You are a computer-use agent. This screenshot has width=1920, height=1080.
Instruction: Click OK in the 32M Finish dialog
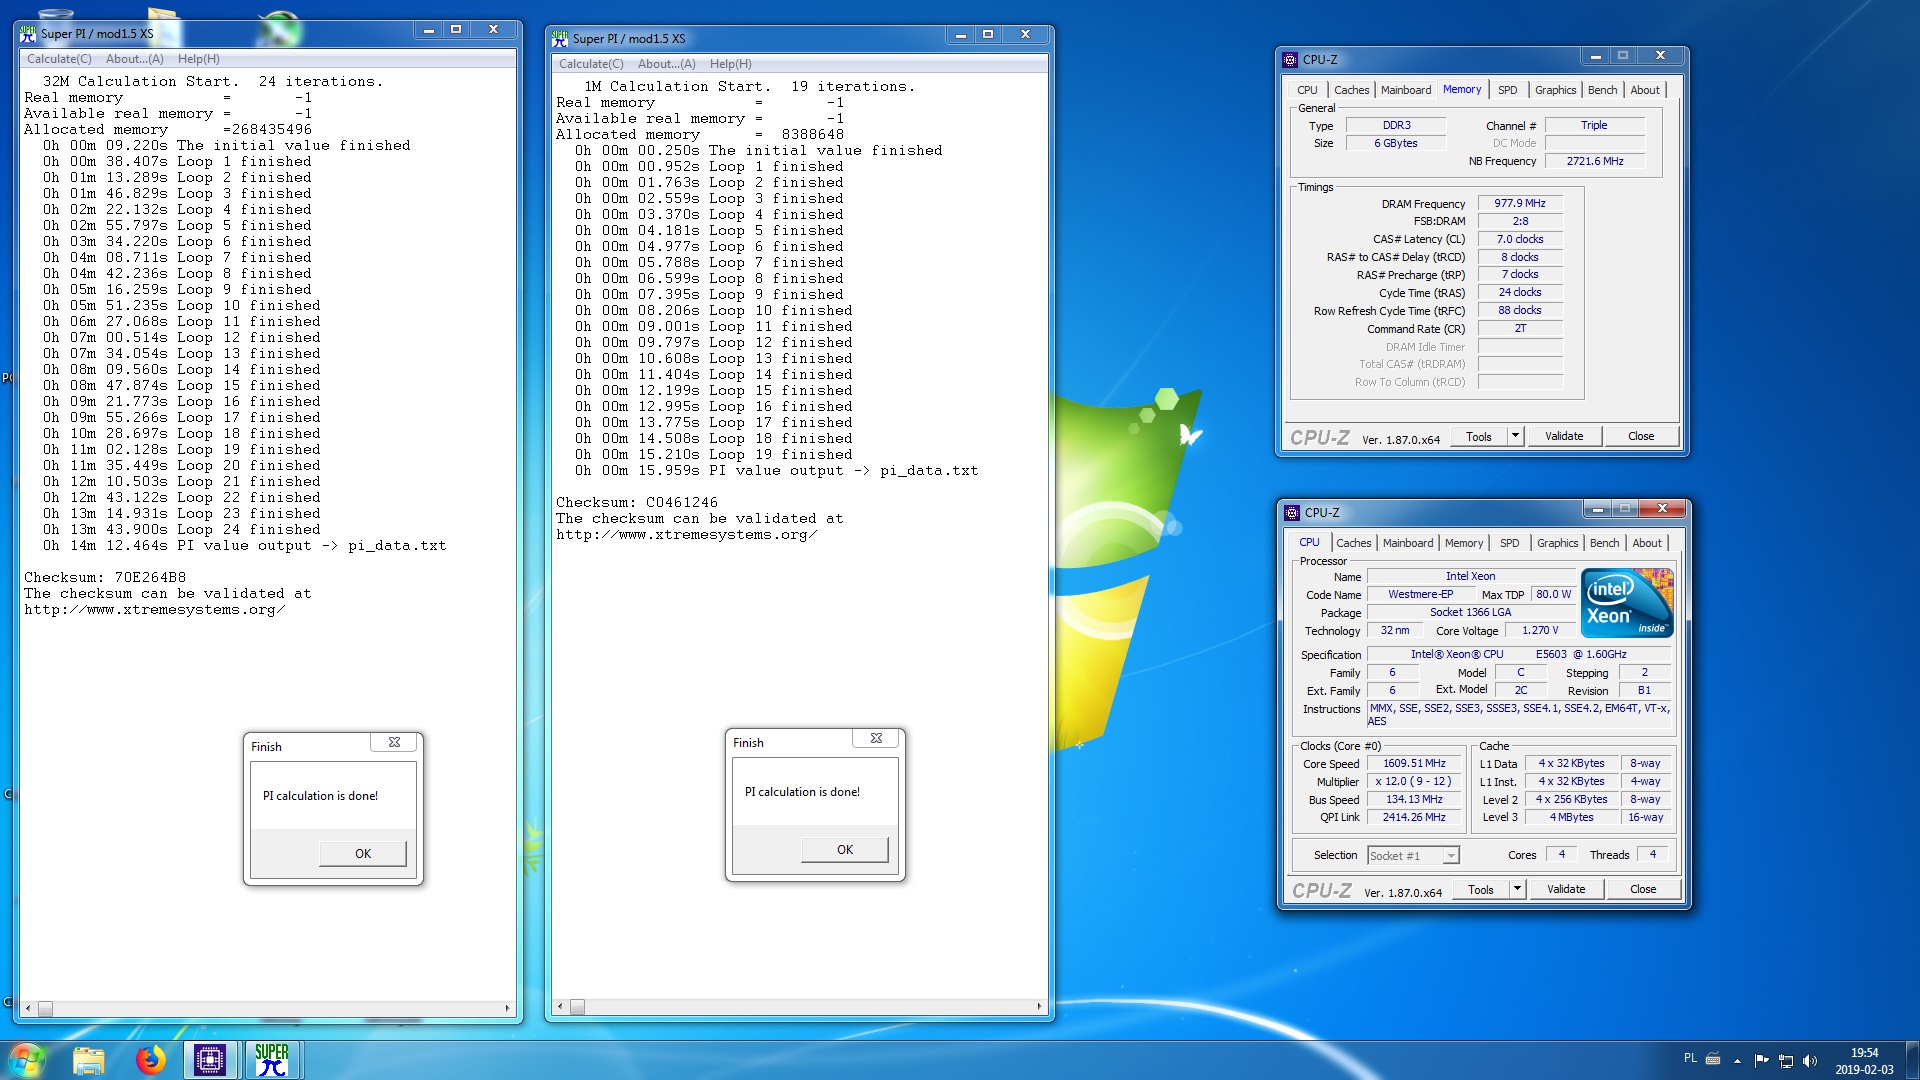[x=363, y=853]
